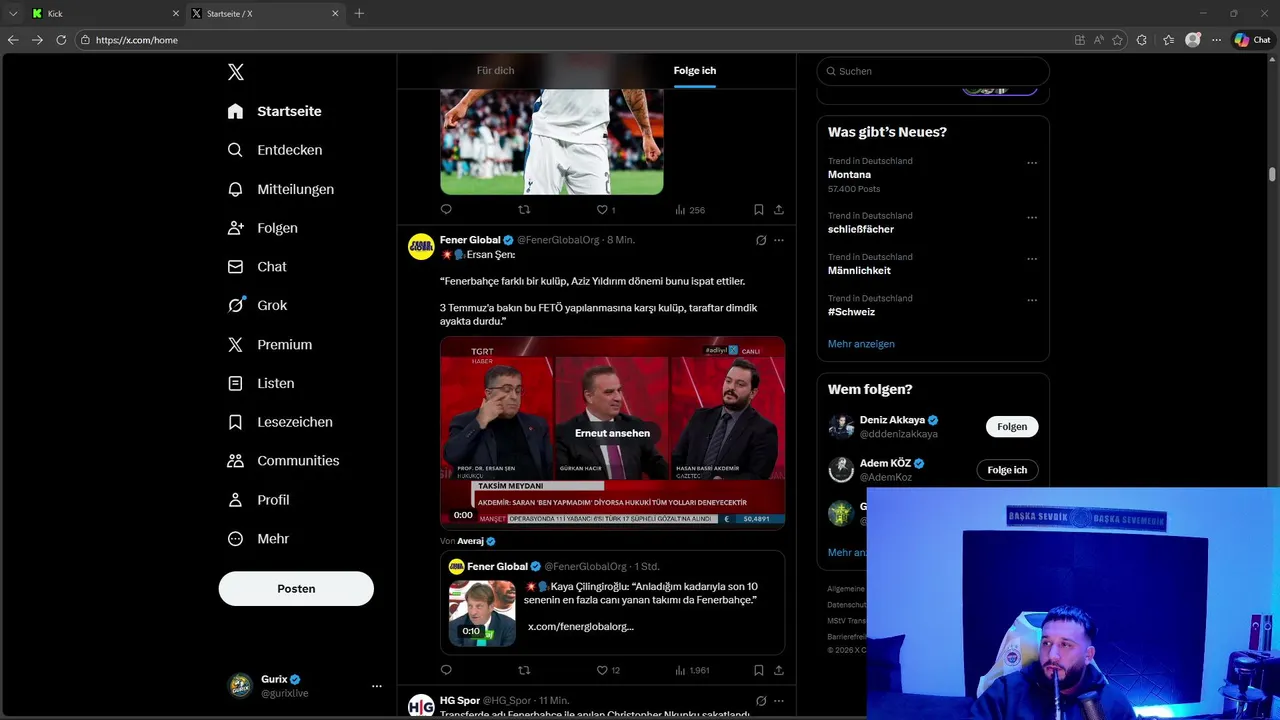
Task: Open the Männlichkeit trend
Action: tap(859, 271)
